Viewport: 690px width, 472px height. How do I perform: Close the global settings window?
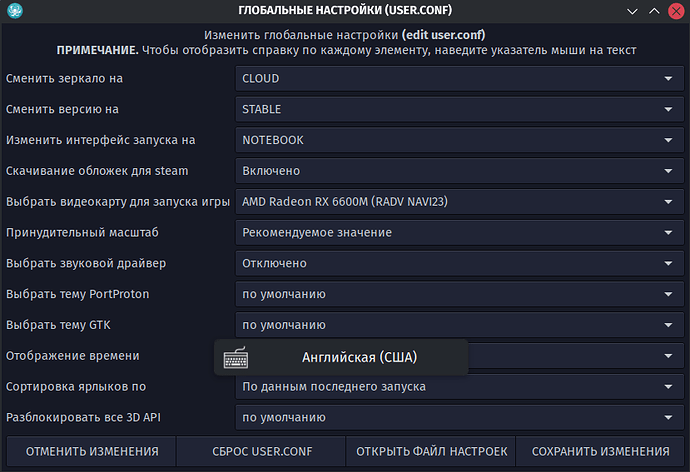point(676,11)
